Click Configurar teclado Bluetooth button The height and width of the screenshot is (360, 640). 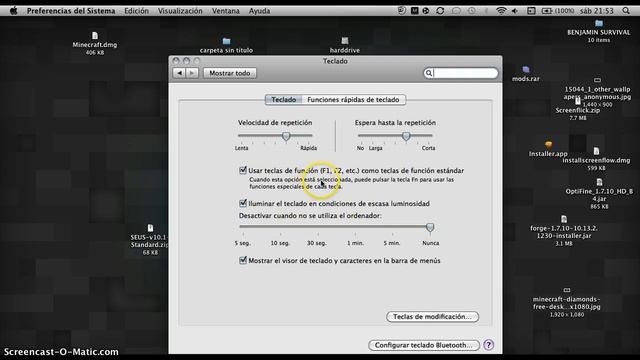[x=424, y=345]
